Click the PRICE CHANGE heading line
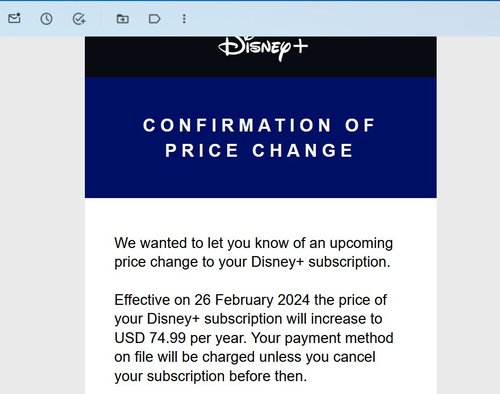Screen dimensions: 500x394 point(259,150)
